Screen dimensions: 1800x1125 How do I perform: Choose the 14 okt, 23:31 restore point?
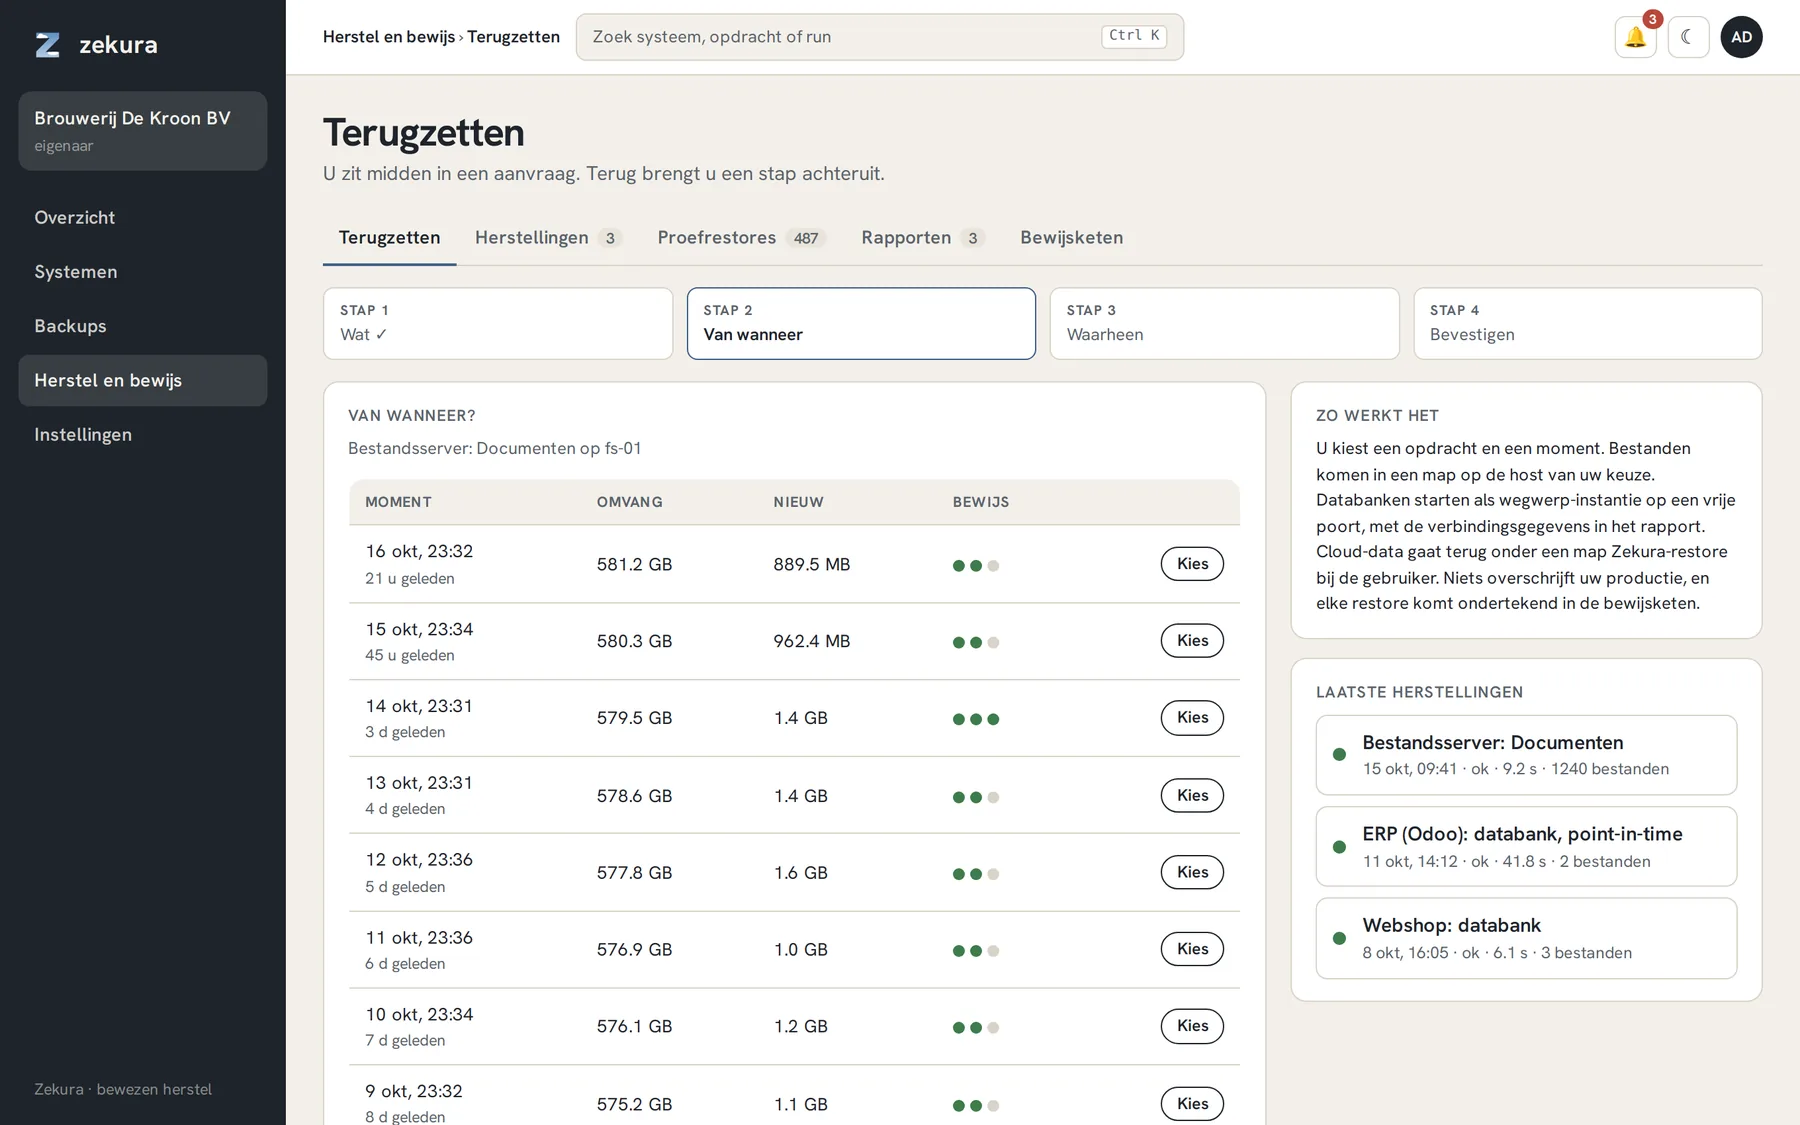[1192, 718]
